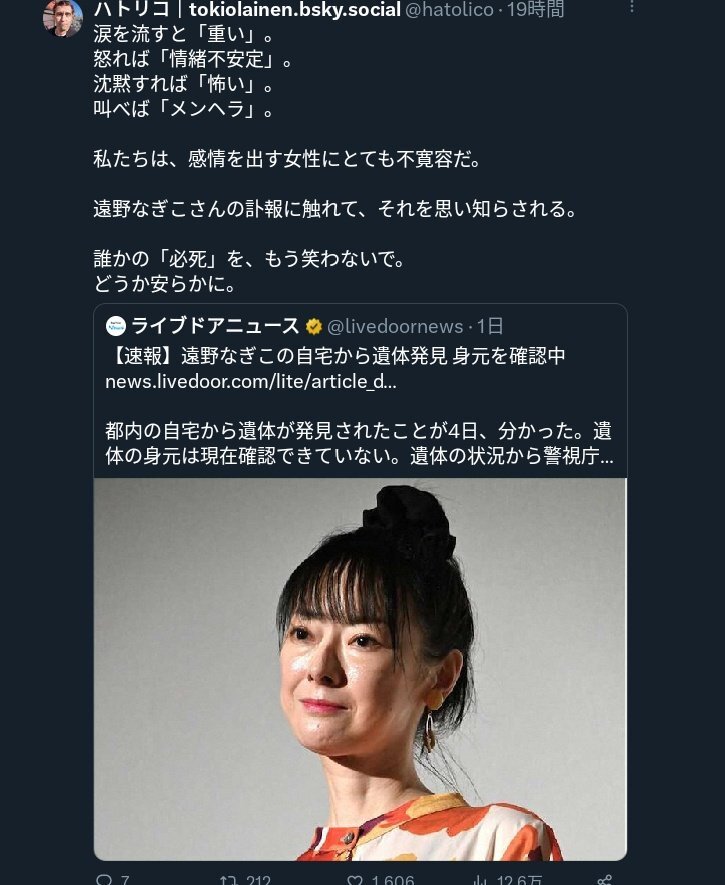Open the @hatolico handle link
Image resolution: width=725 pixels, height=885 pixels.
click(449, 10)
